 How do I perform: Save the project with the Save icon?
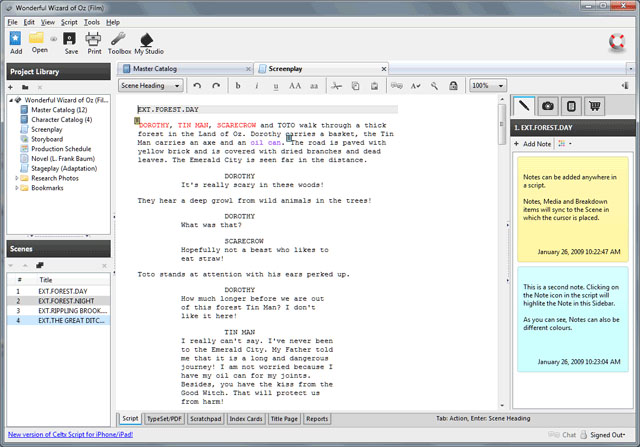coord(71,43)
